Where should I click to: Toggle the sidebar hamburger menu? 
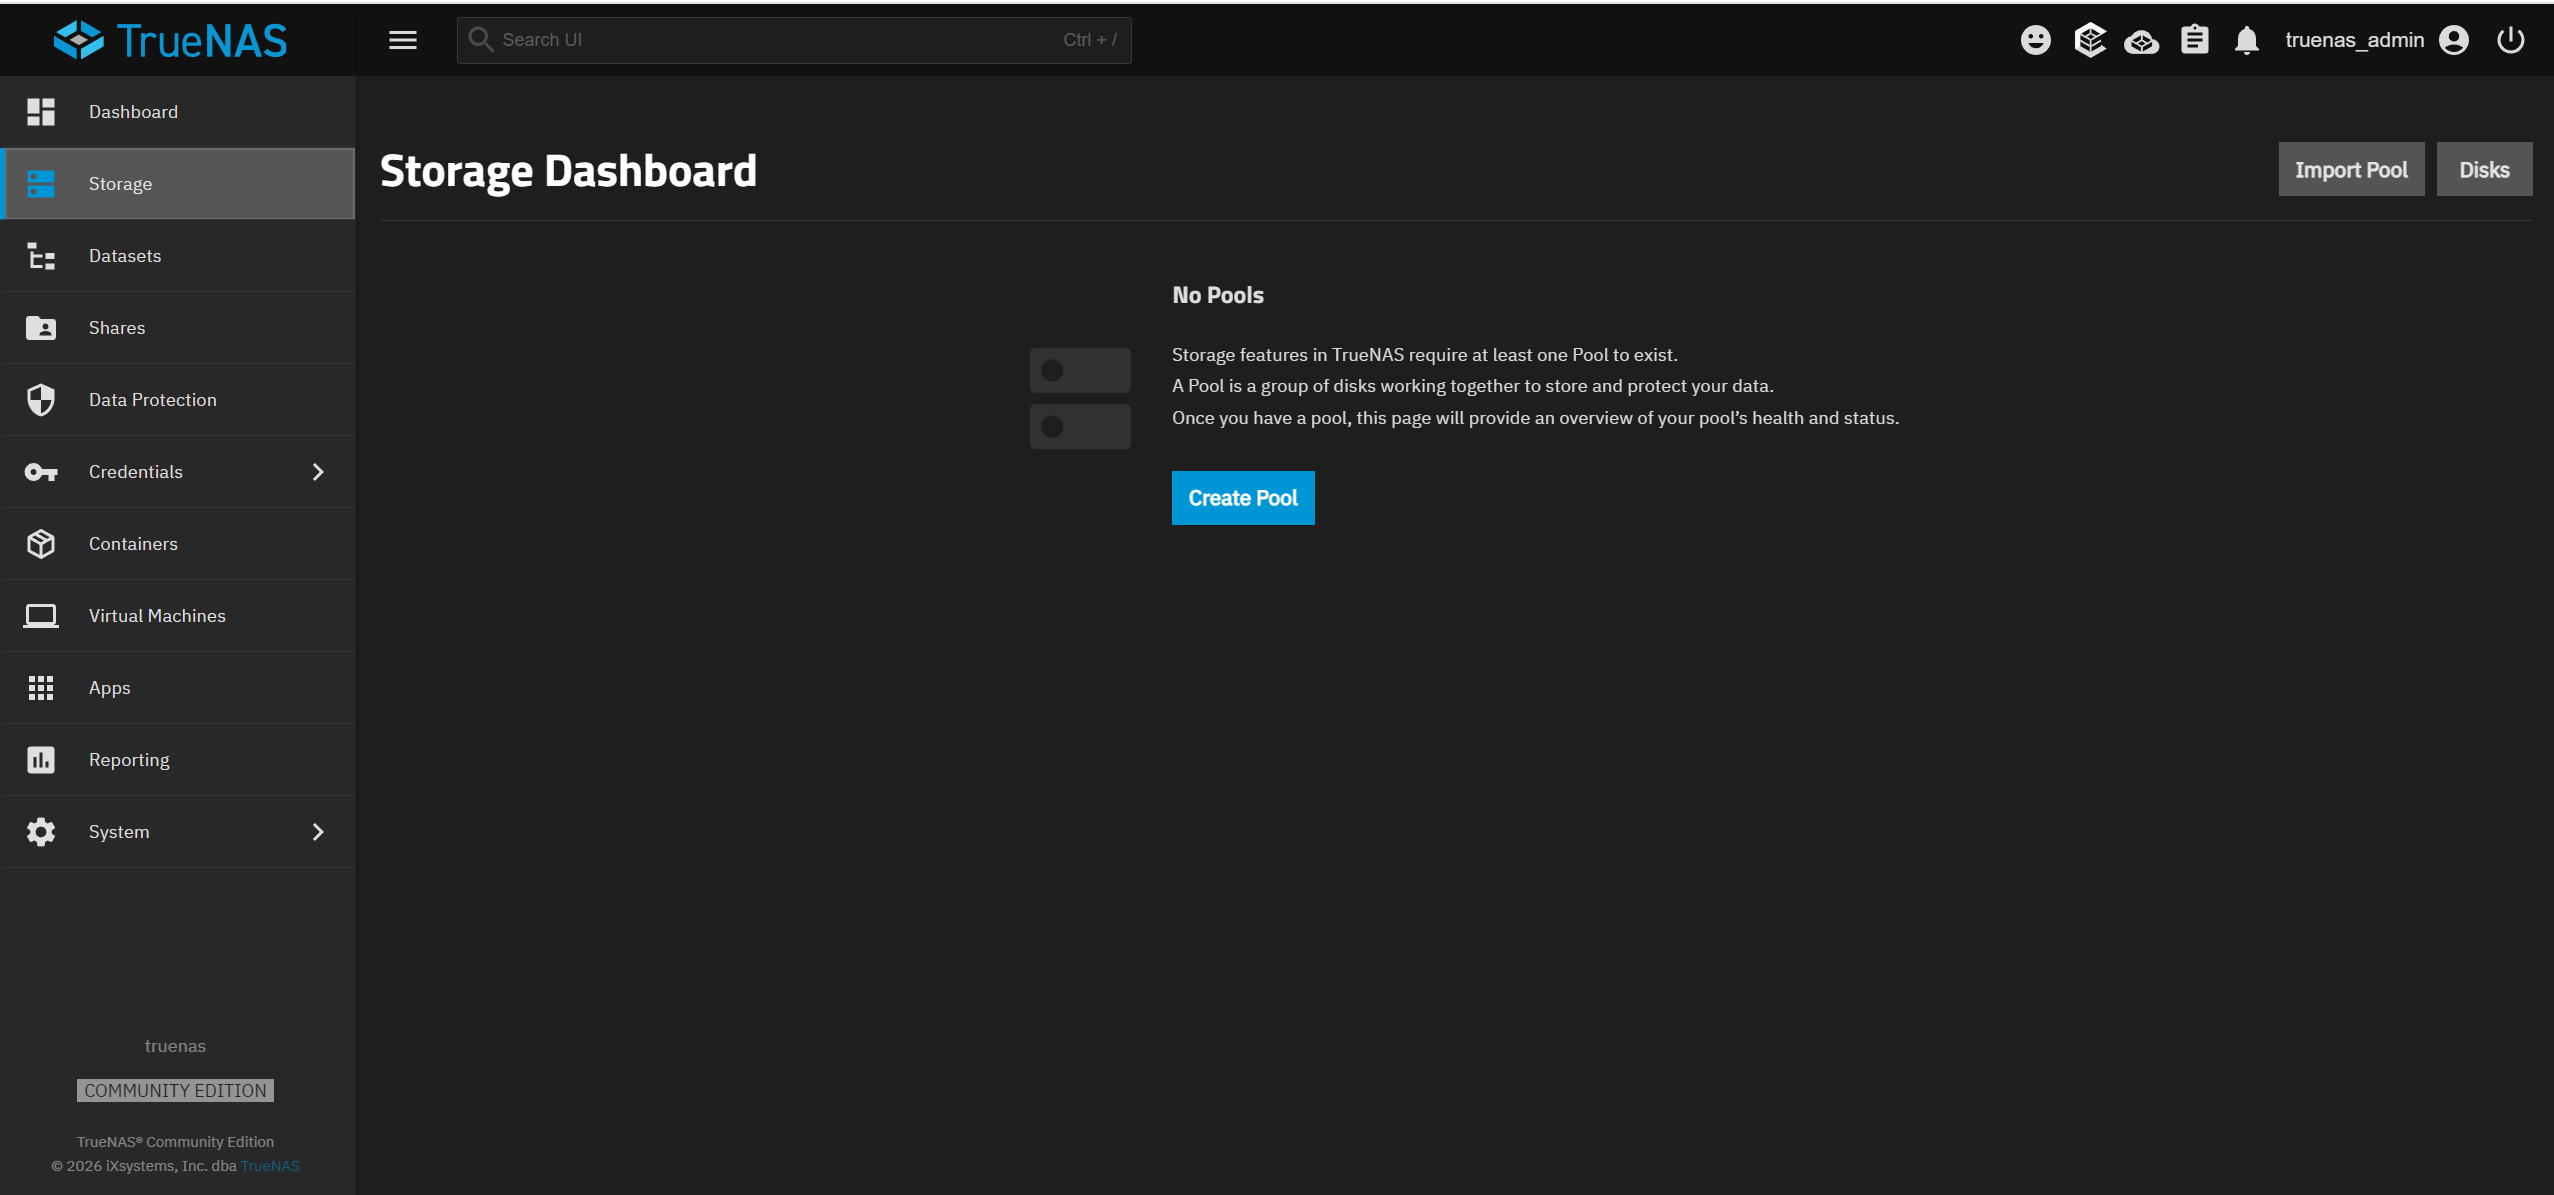(x=403, y=40)
